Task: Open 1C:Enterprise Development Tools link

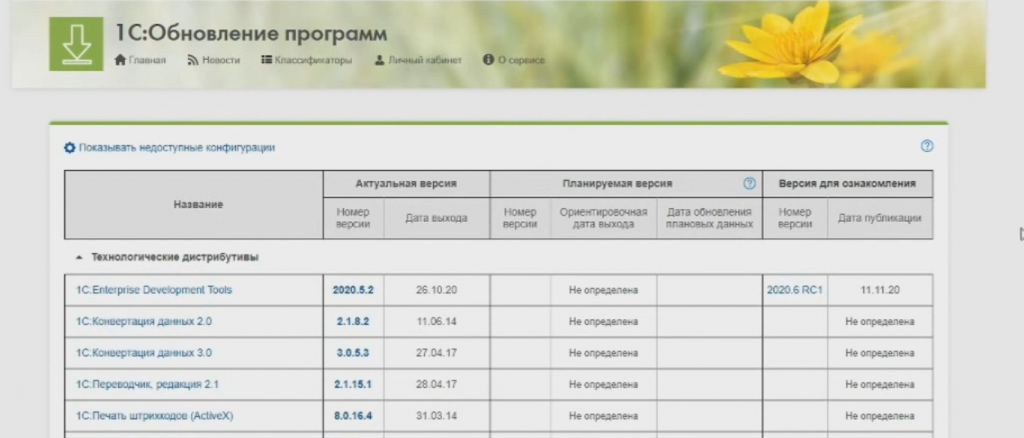Action: (147, 290)
